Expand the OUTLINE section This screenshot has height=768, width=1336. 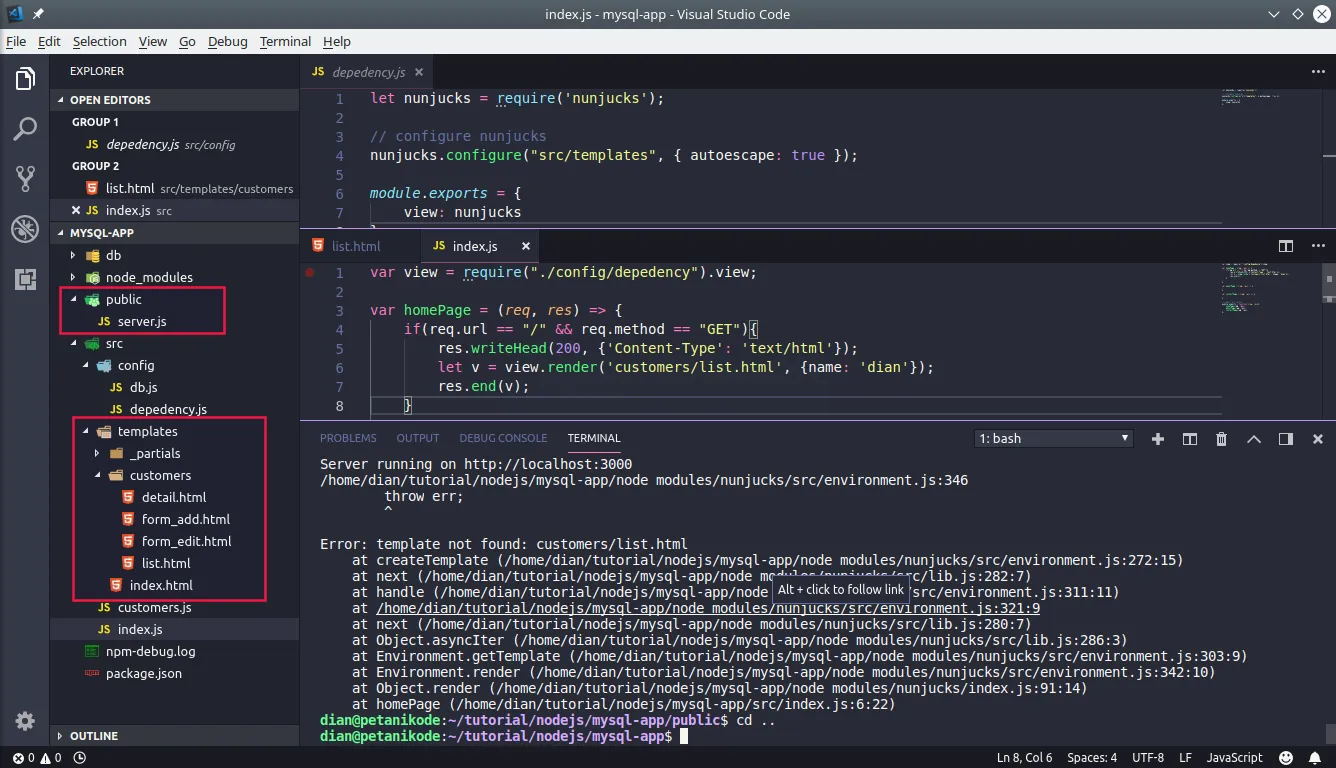tap(174, 736)
